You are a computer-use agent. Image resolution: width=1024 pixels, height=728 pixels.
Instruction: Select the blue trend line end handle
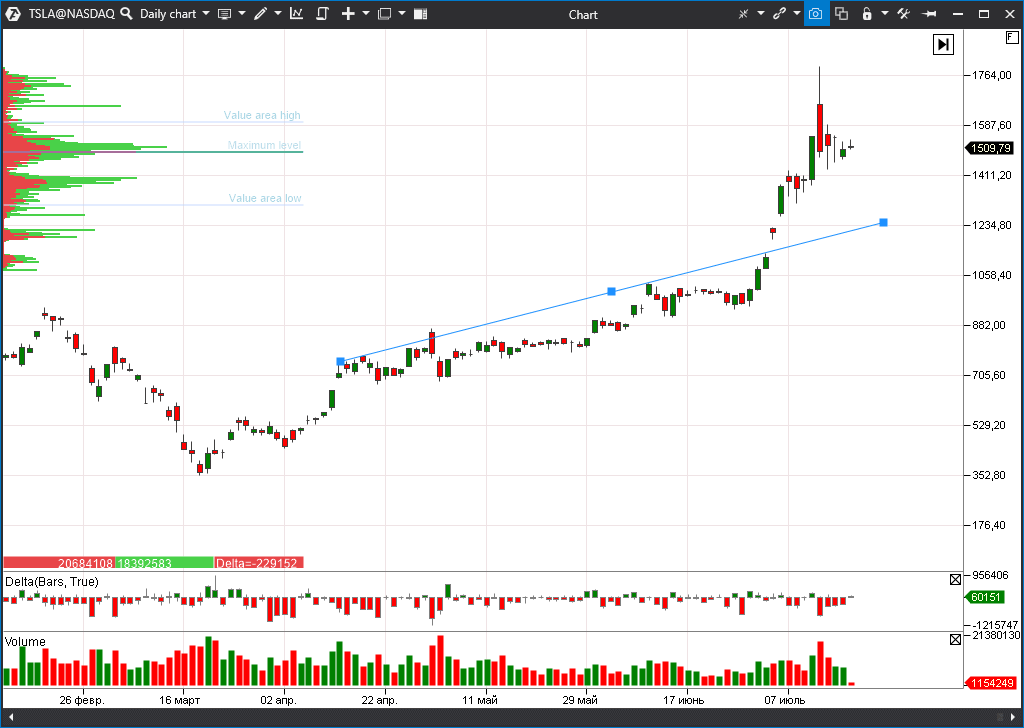883,222
